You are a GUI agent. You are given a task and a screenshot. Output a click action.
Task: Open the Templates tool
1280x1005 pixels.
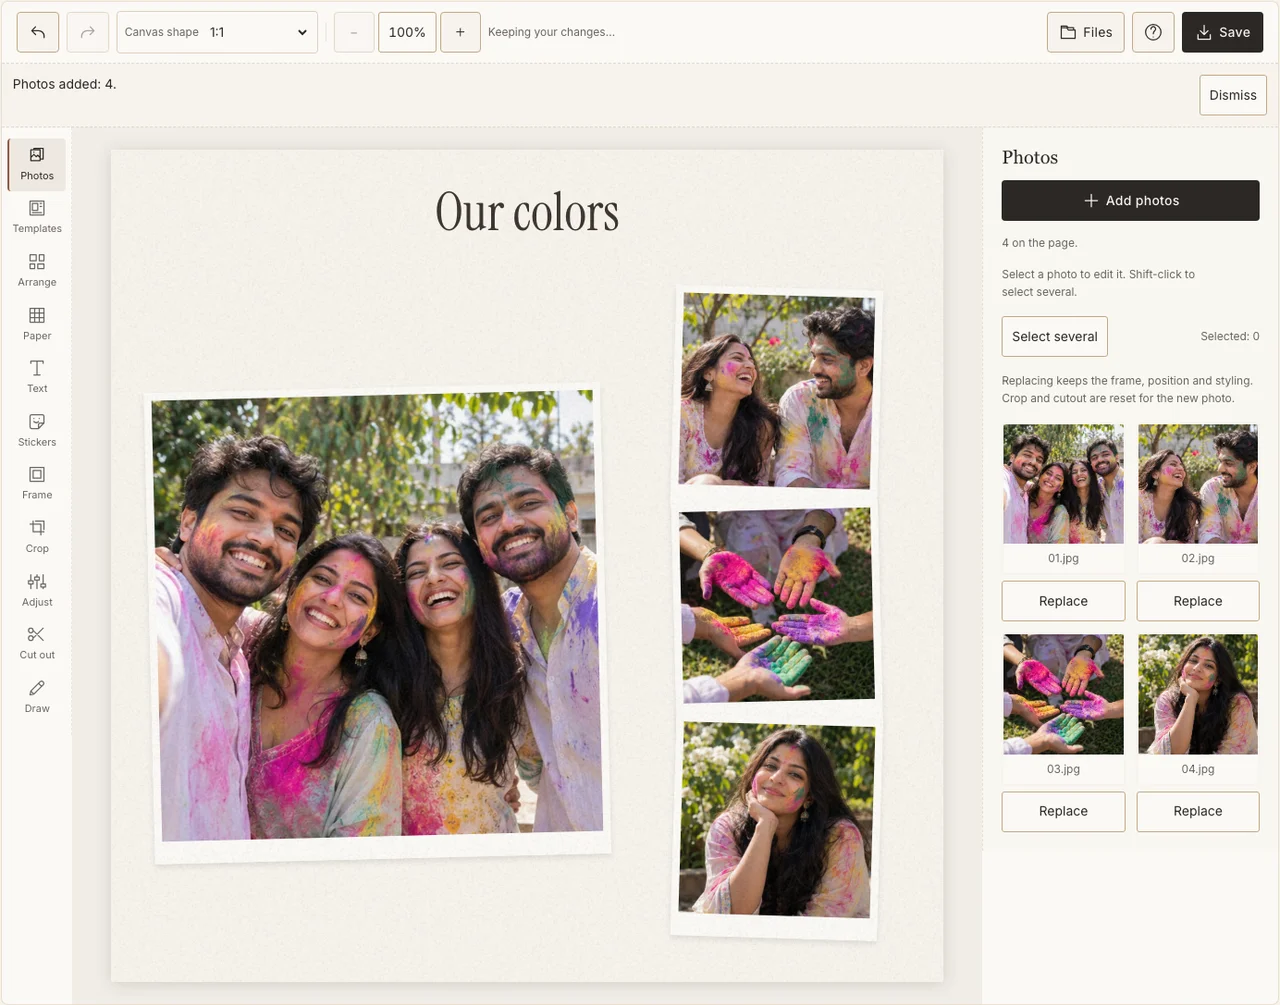pyautogui.click(x=37, y=217)
